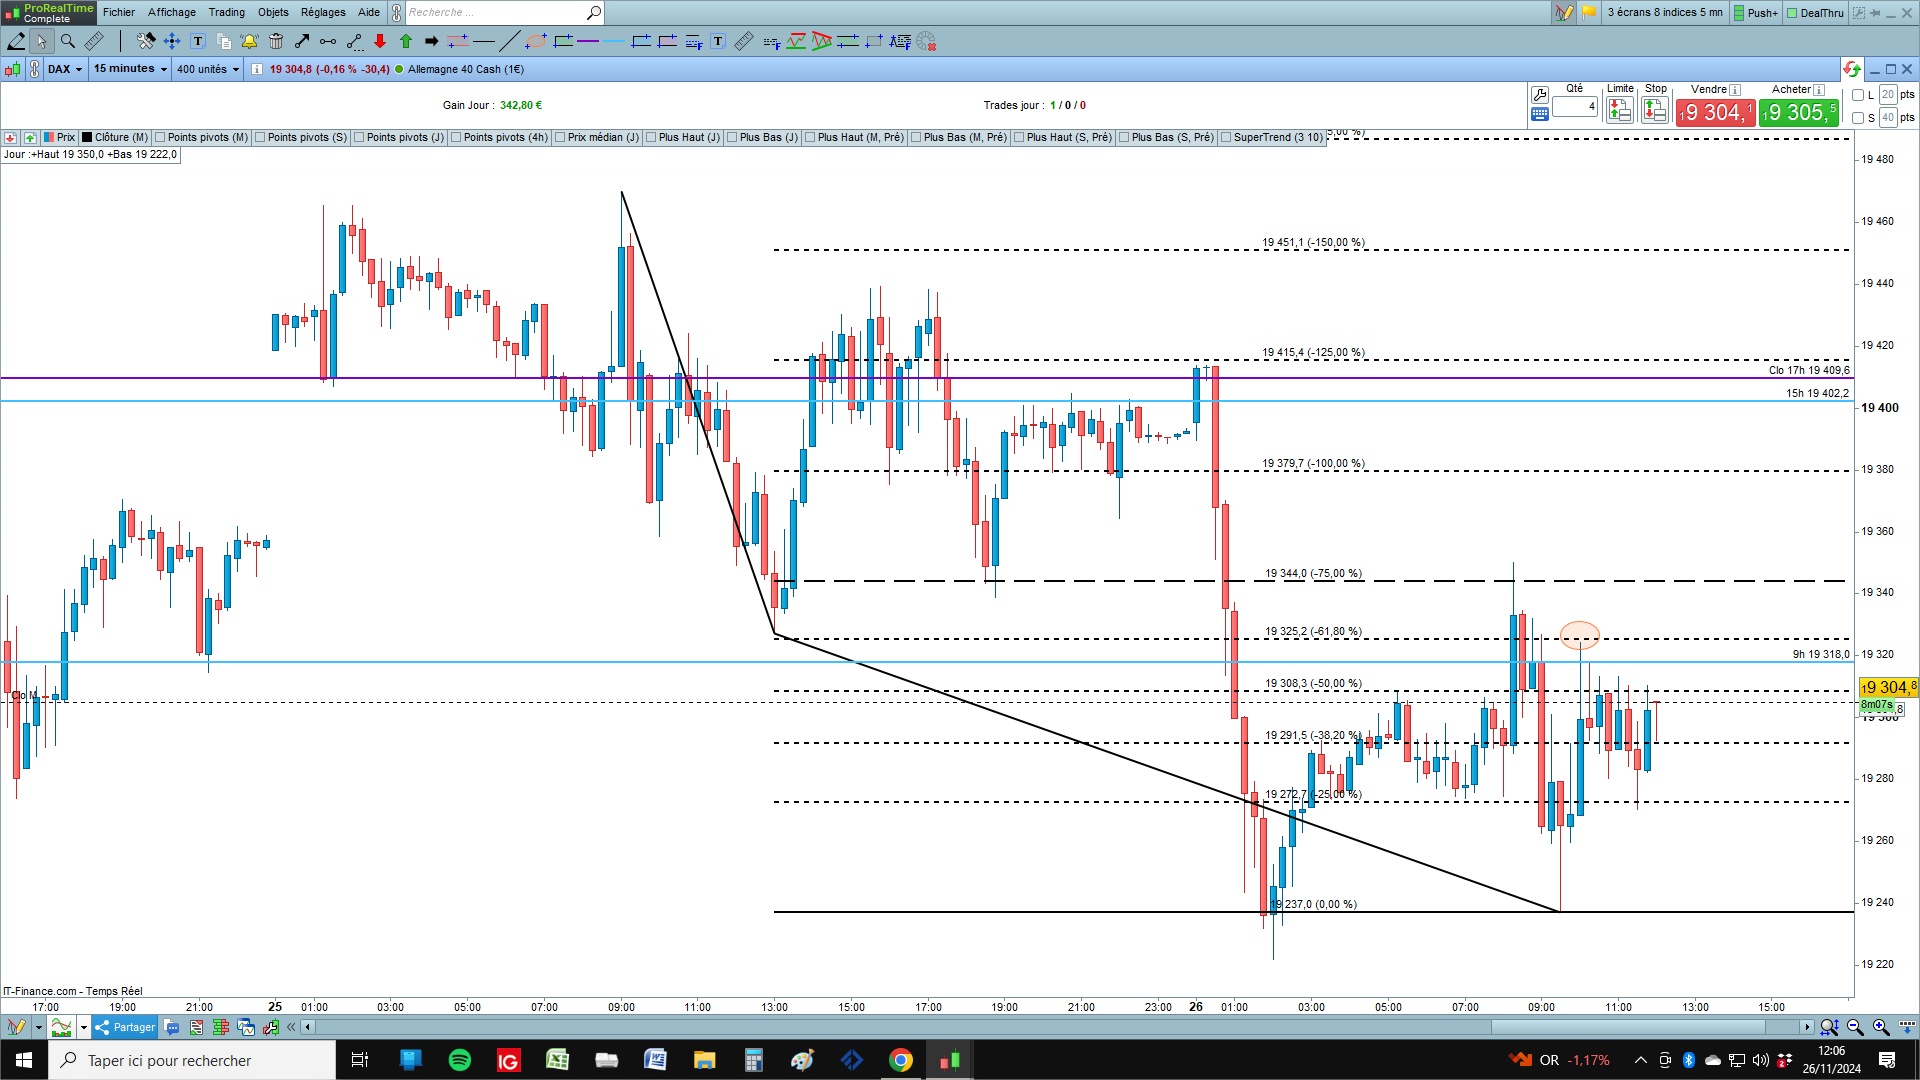Viewport: 1920px width, 1080px height.
Task: Select the green up arrow tool
Action: coord(406,41)
